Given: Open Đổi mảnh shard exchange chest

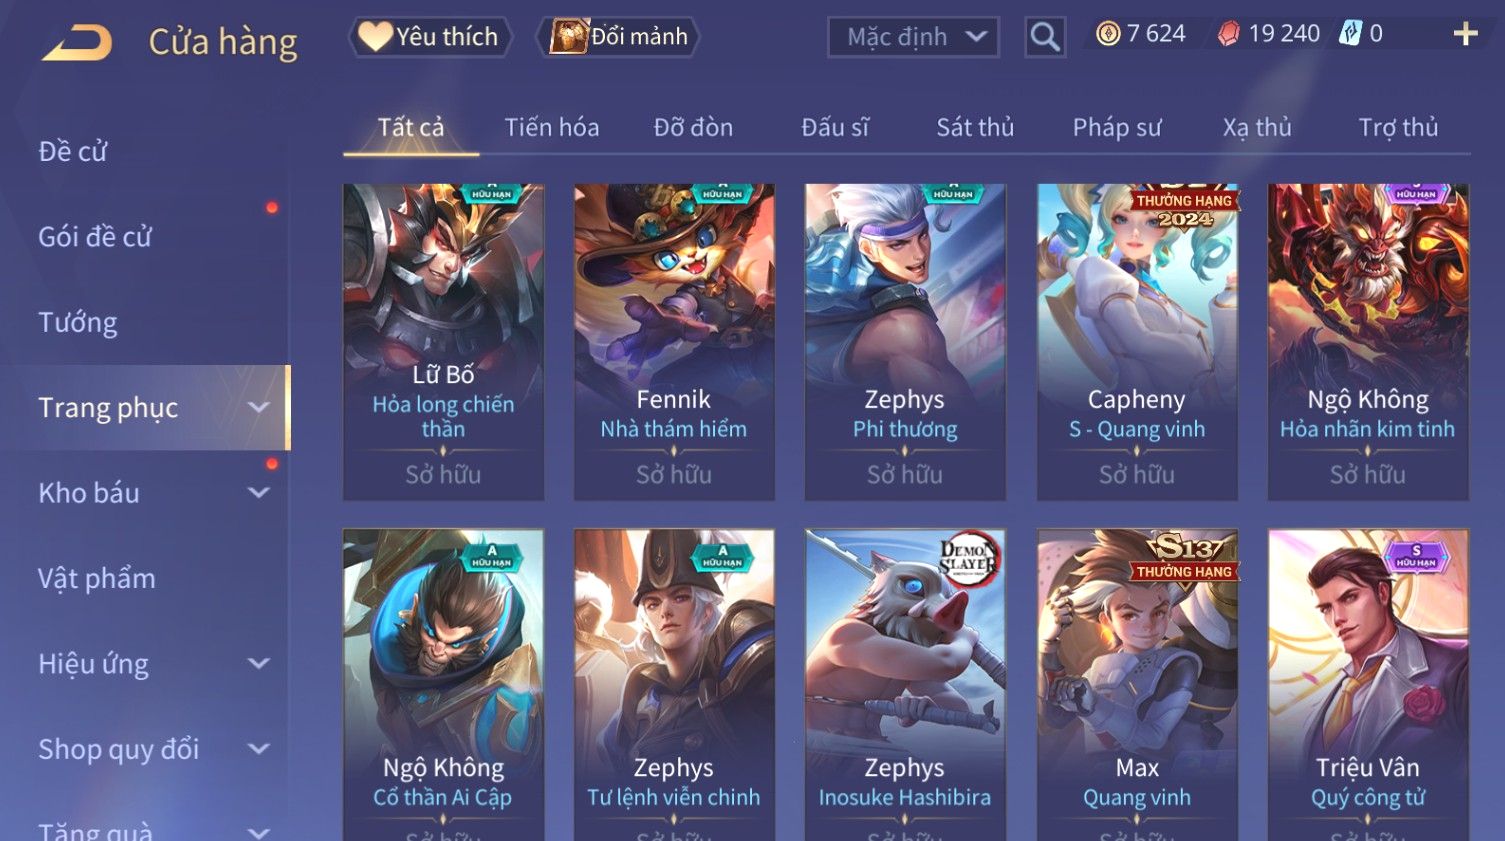Looking at the screenshot, I should tap(618, 37).
